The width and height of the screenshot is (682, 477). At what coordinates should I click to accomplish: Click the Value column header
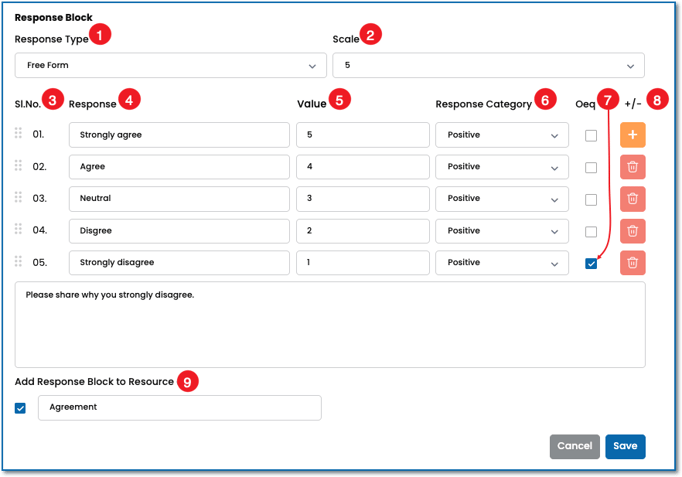point(311,104)
